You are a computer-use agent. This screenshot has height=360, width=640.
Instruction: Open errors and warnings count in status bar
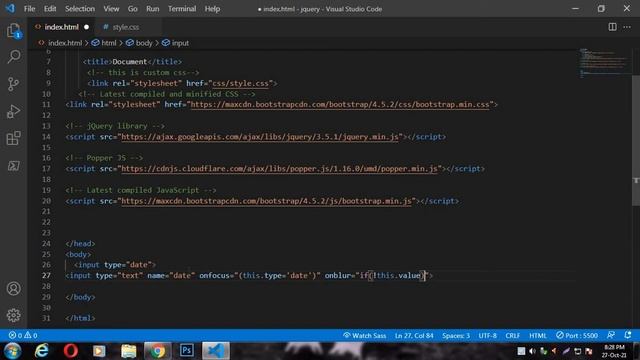point(23,336)
